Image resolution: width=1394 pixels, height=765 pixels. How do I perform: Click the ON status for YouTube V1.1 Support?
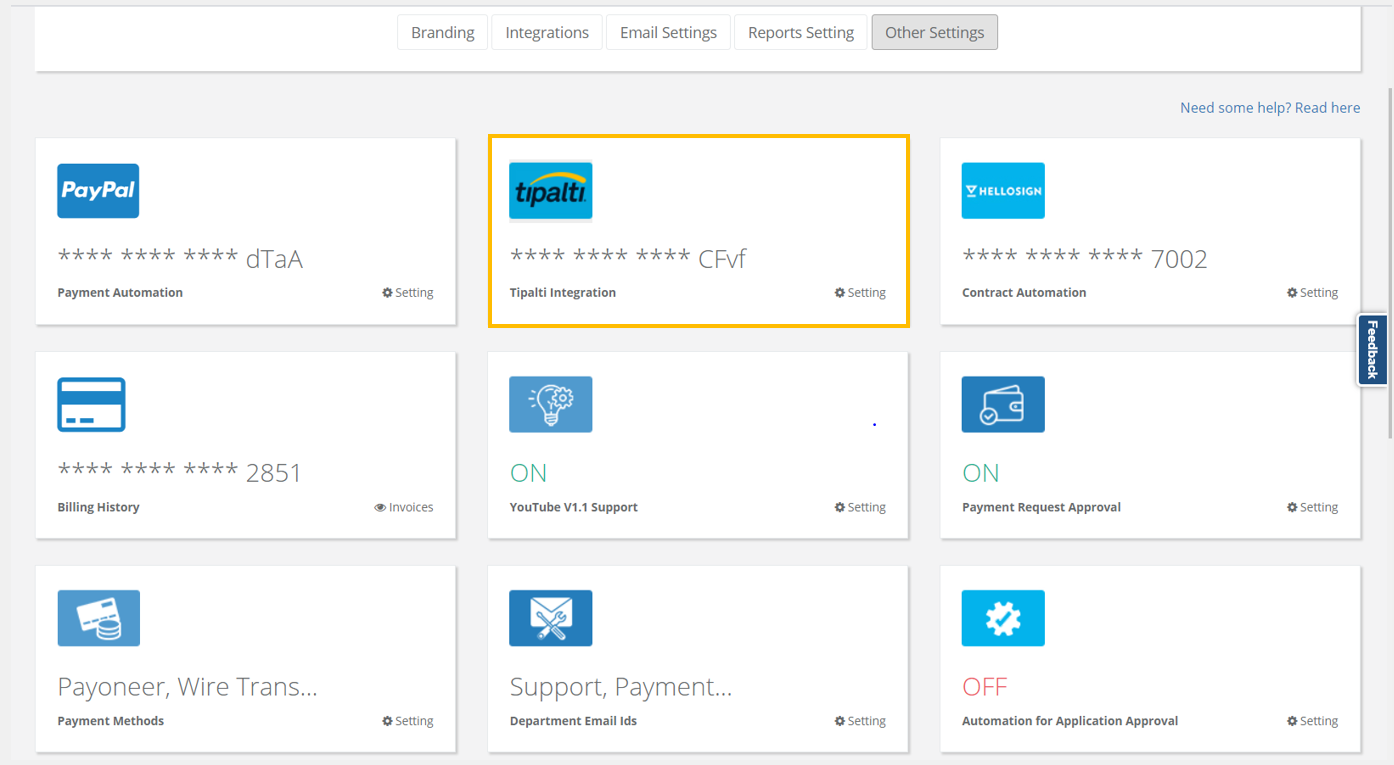[529, 473]
